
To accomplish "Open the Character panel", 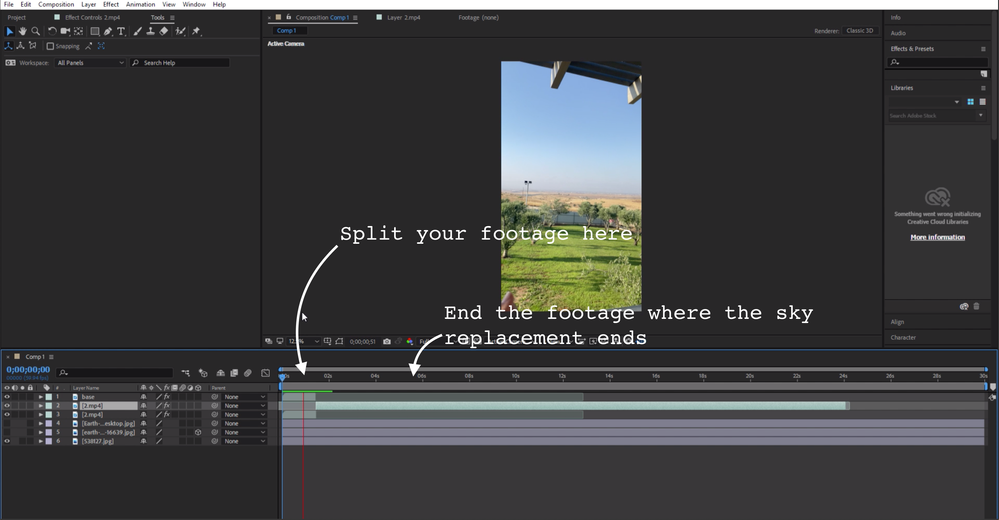I will [903, 337].
